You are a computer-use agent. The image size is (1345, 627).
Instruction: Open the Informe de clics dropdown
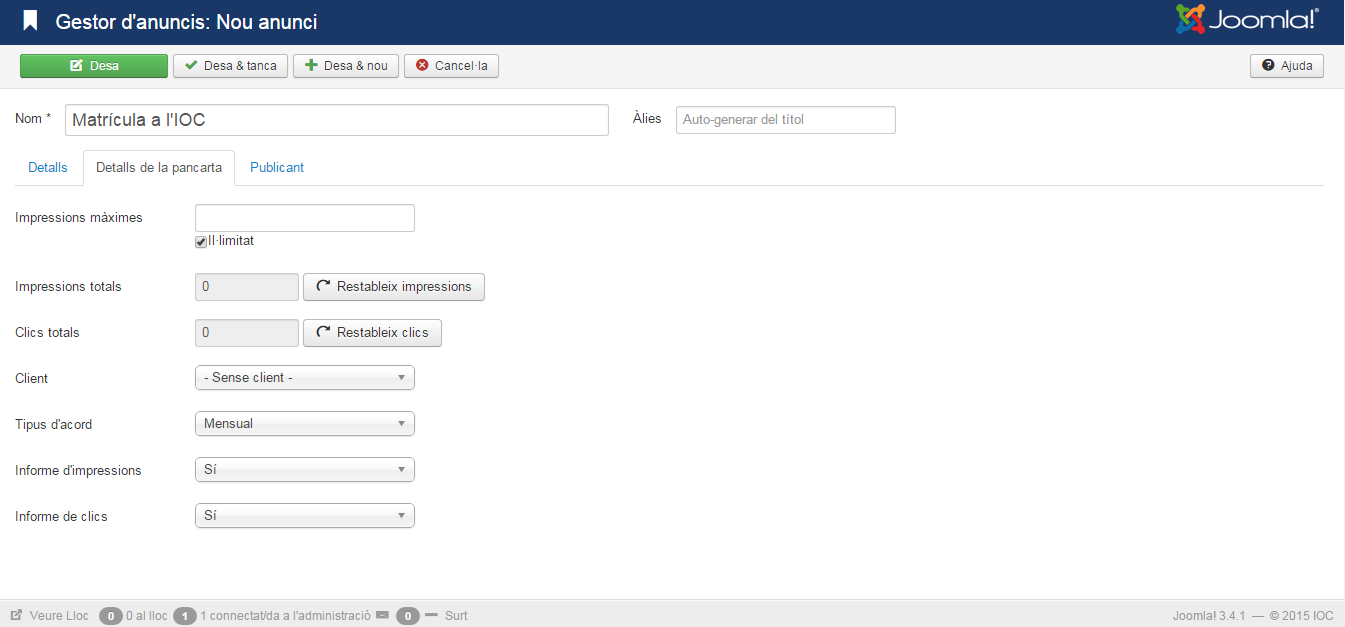(304, 516)
